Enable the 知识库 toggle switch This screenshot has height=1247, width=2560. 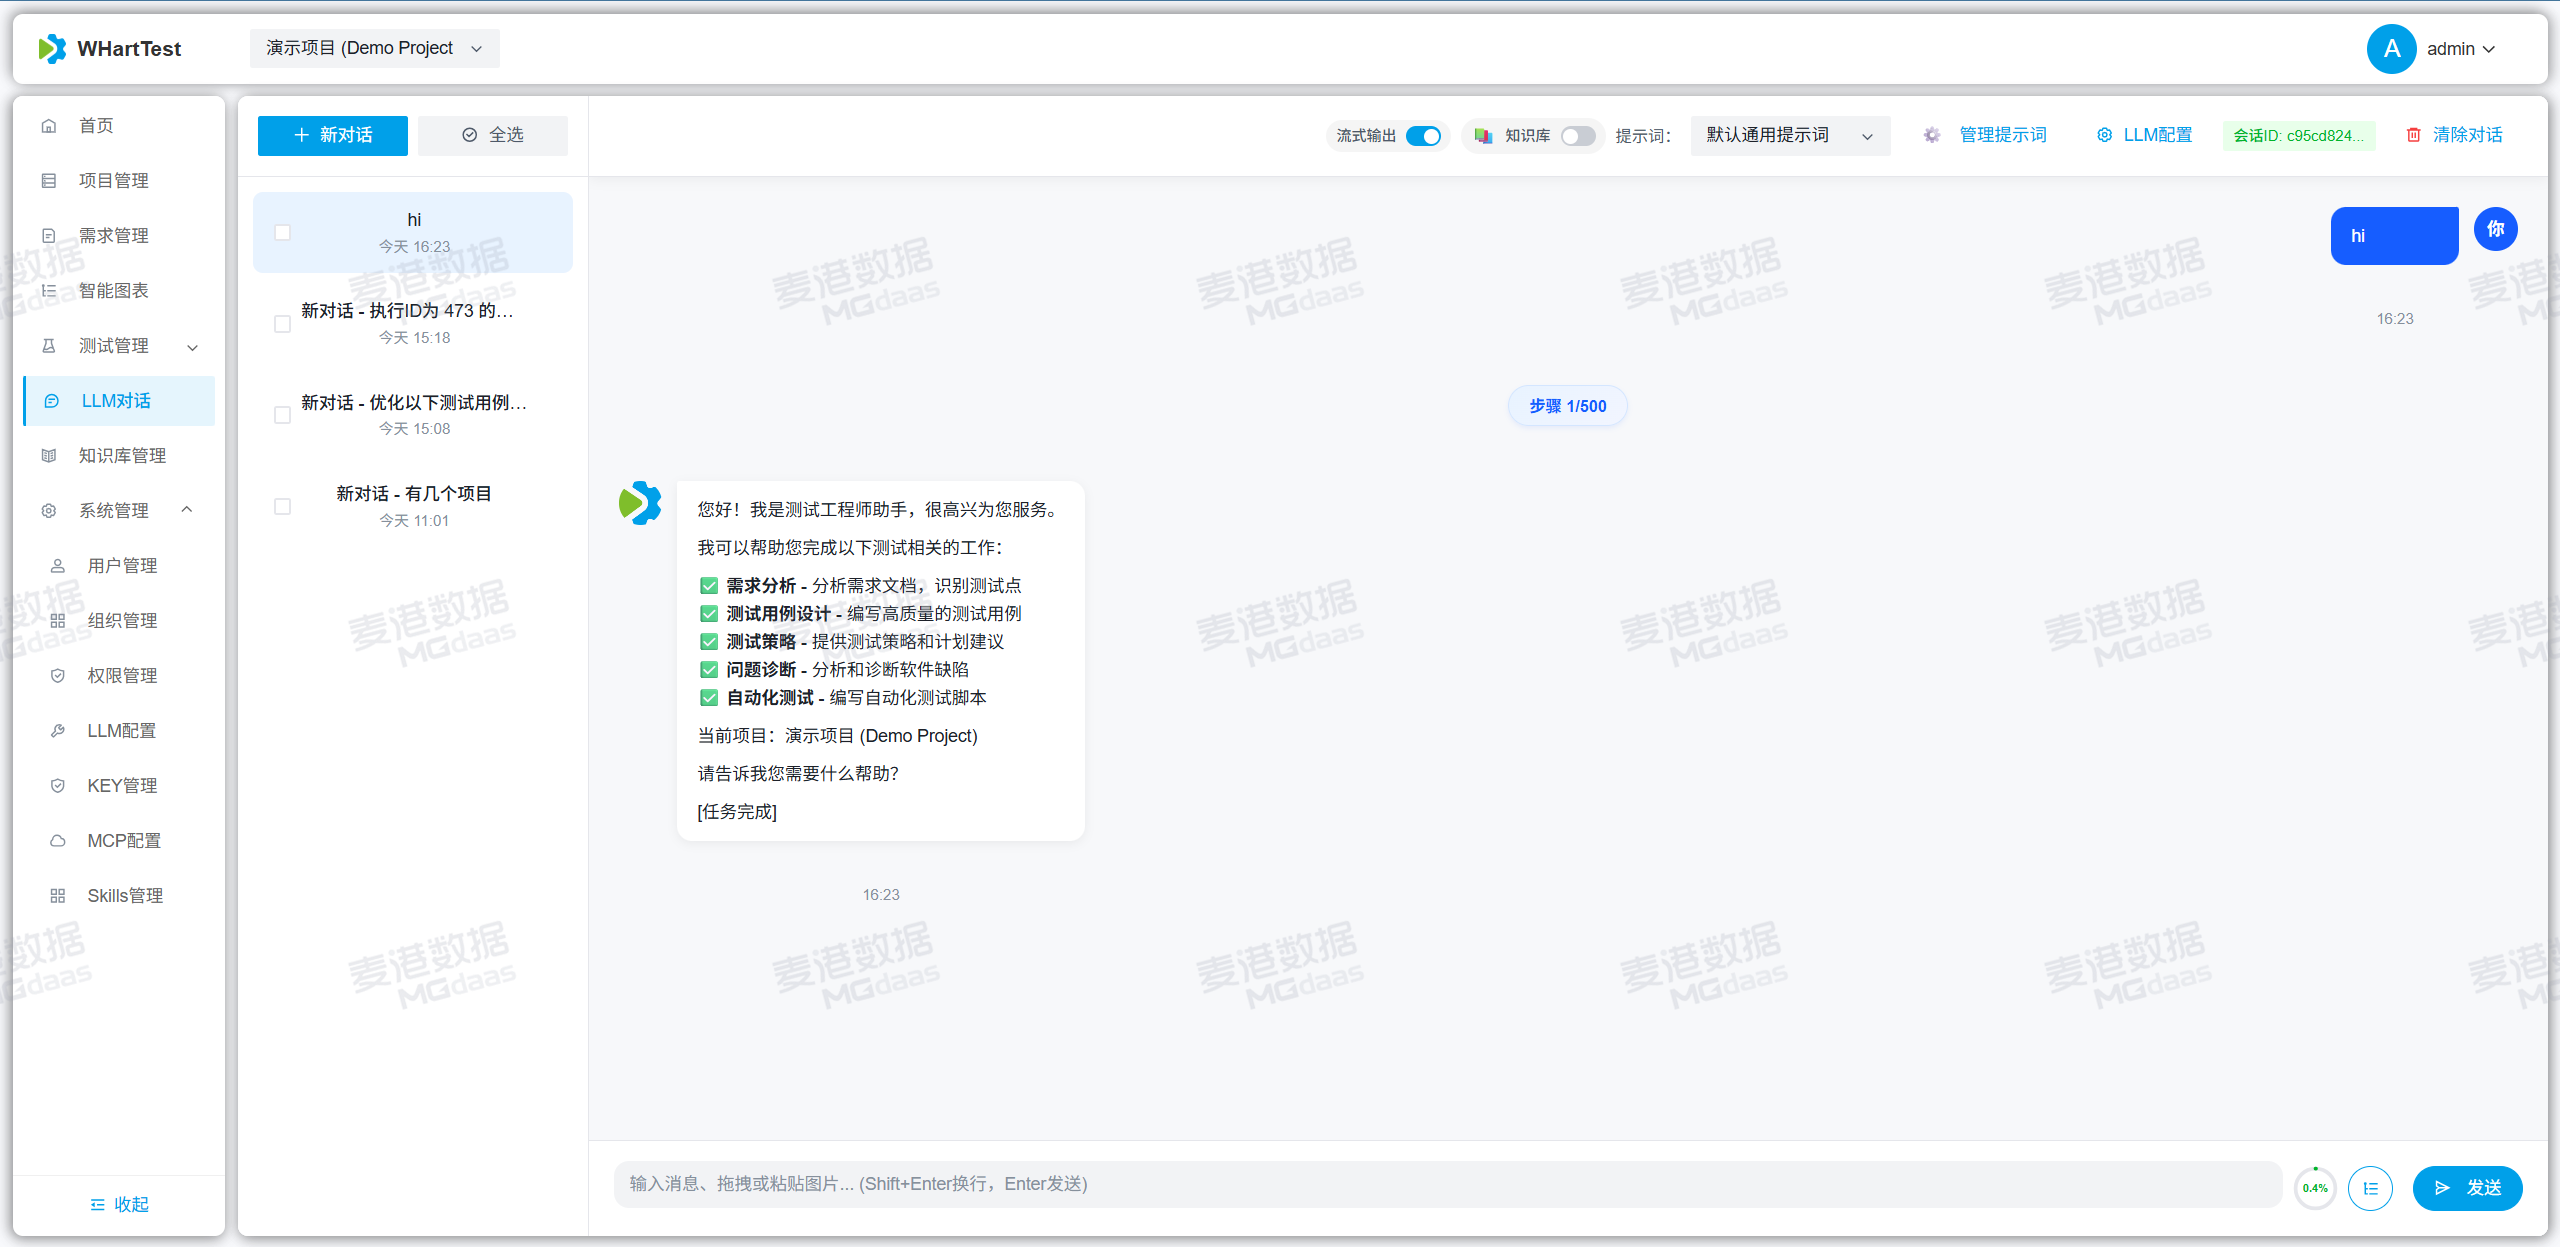point(1578,135)
